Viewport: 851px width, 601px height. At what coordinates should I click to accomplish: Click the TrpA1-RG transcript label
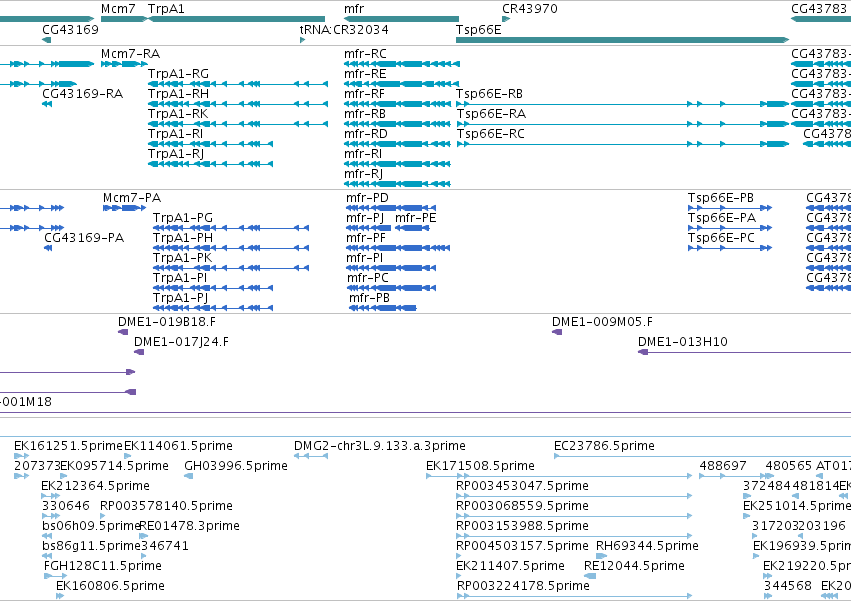[x=179, y=74]
